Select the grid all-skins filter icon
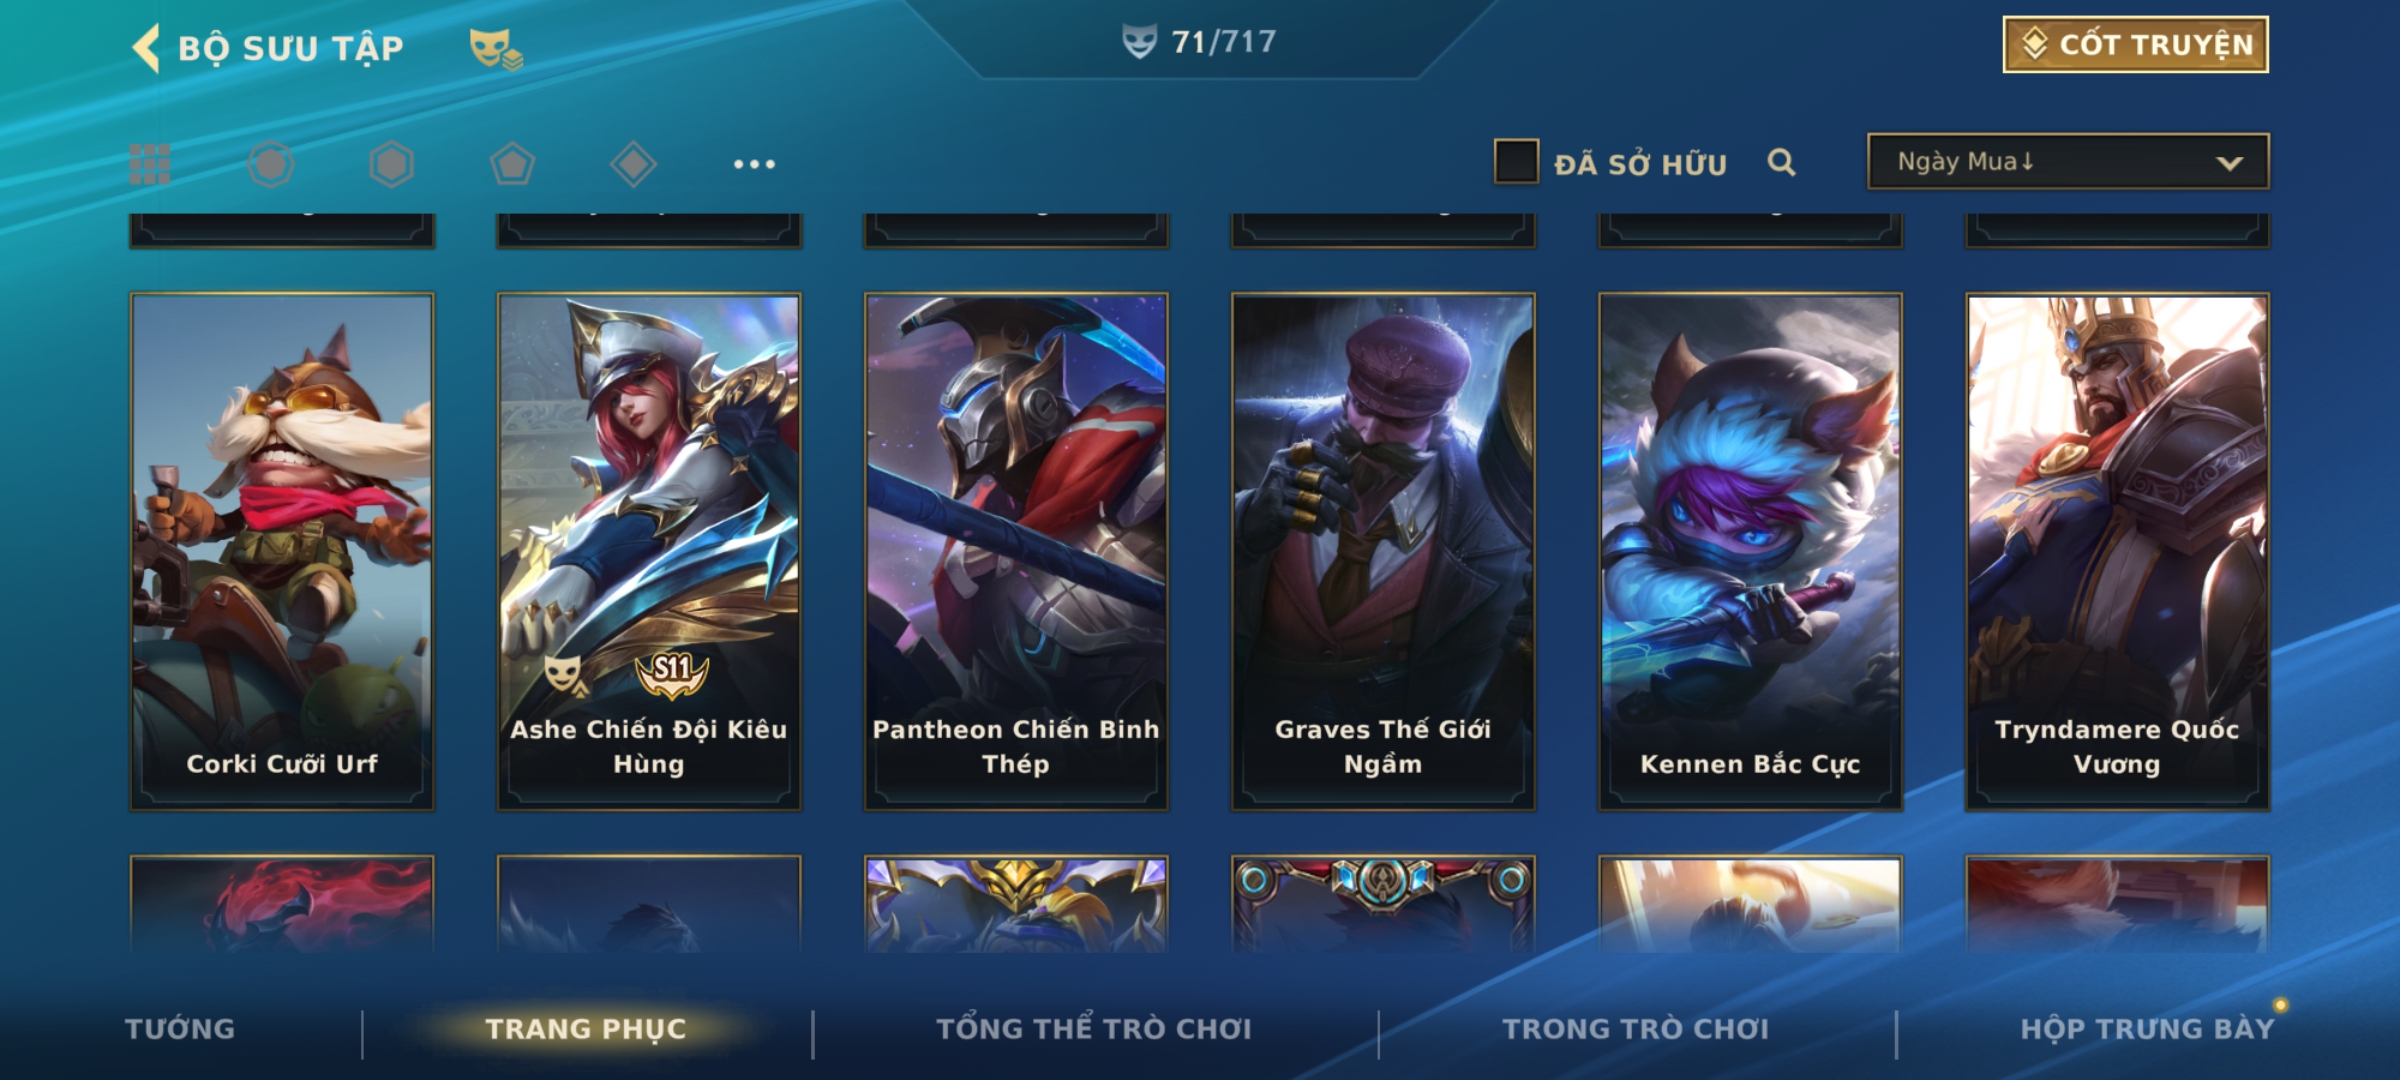Image resolution: width=2400 pixels, height=1080 pixels. 150,164
